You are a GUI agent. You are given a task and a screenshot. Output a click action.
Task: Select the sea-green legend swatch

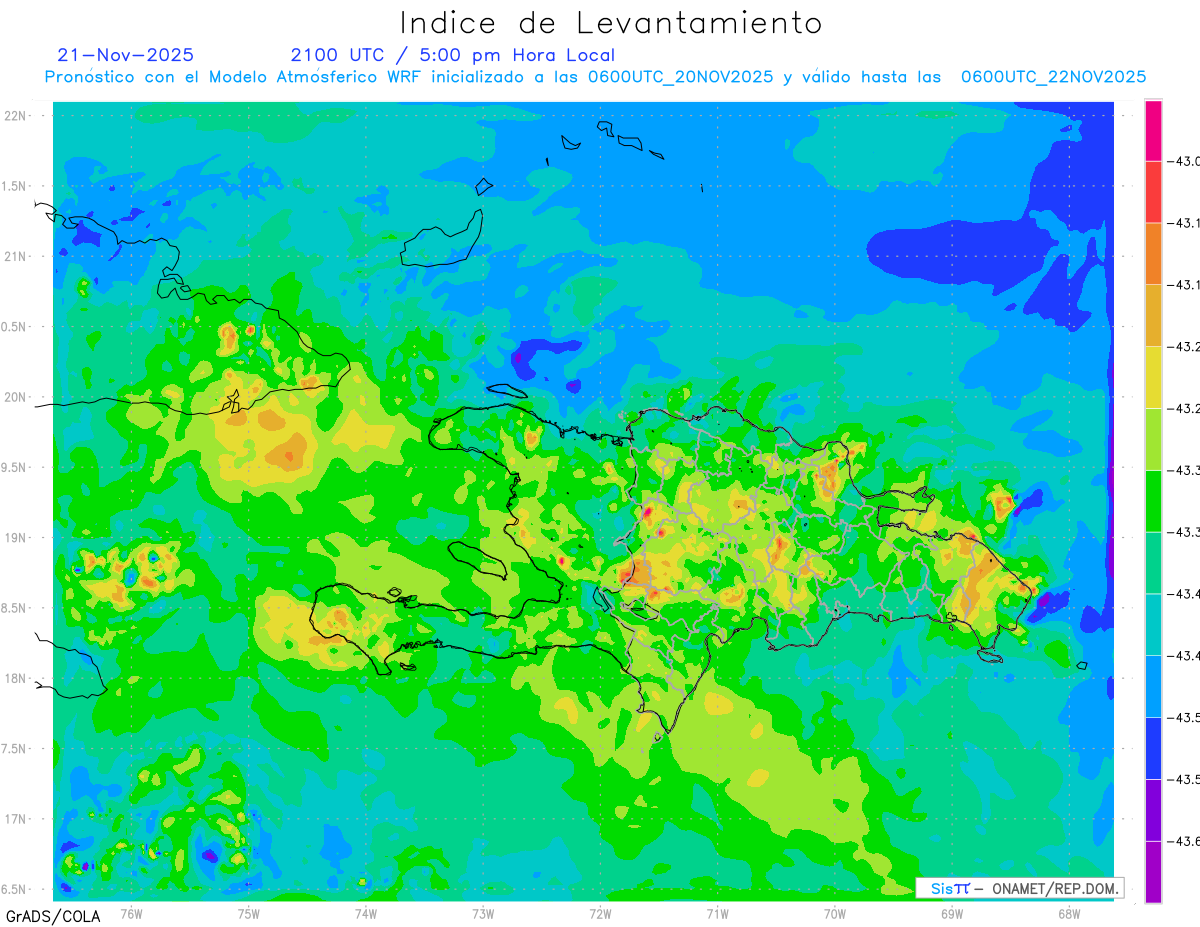point(1153,562)
